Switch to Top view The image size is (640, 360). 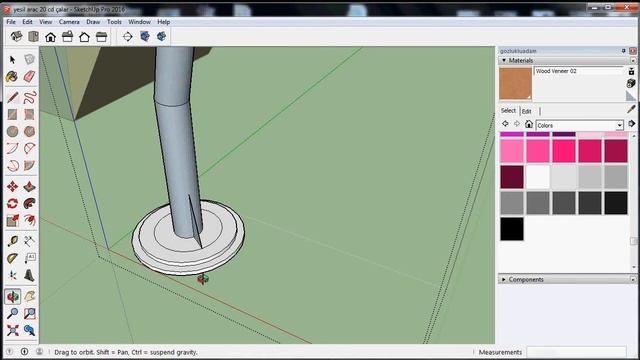(33, 37)
